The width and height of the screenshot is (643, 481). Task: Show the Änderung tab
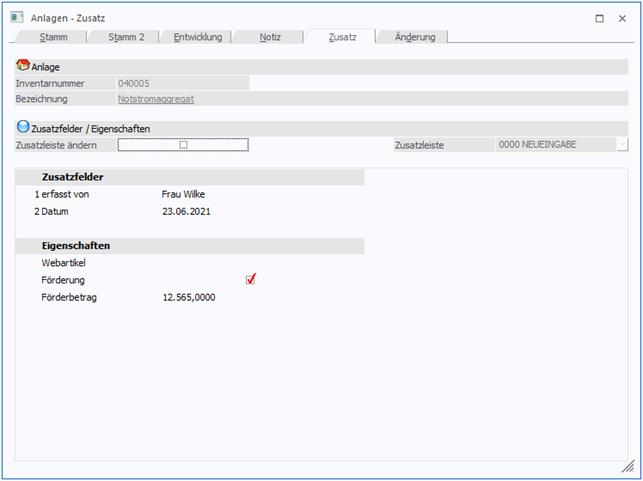414,37
